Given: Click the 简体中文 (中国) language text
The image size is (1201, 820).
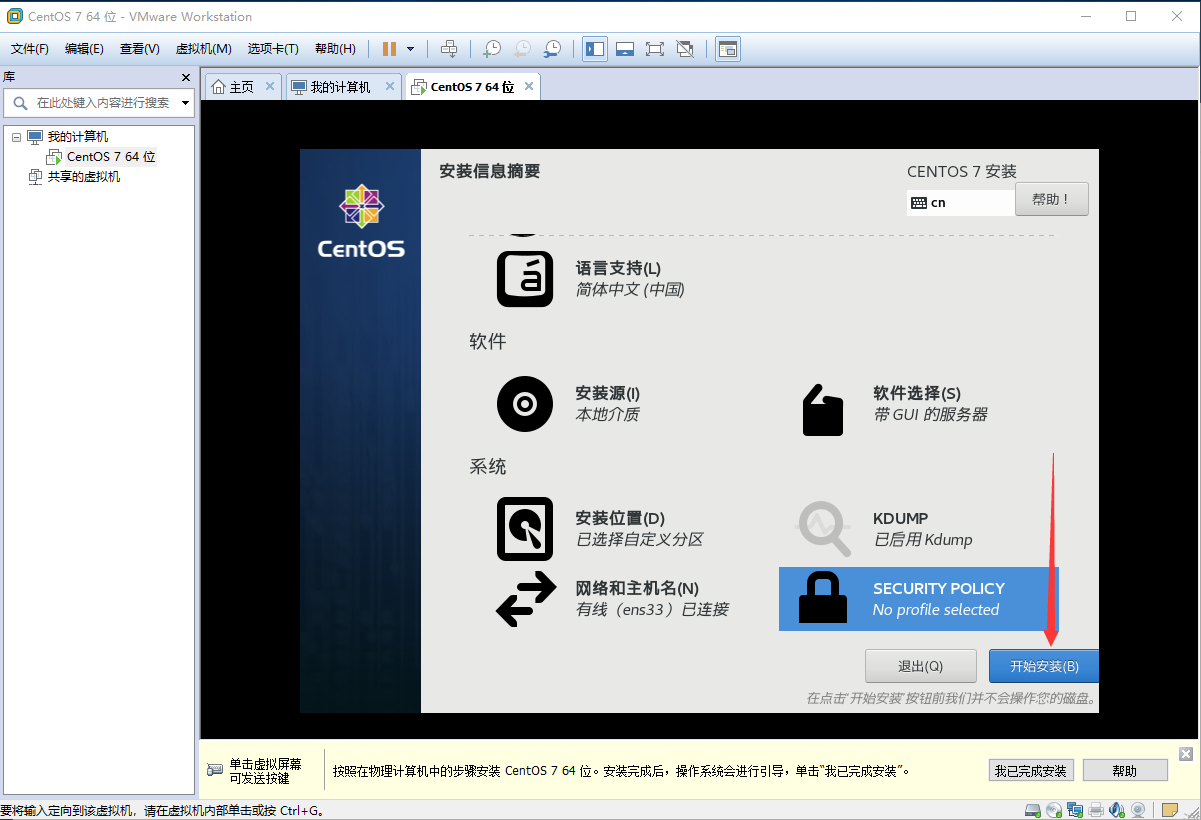Looking at the screenshot, I should point(630,289).
